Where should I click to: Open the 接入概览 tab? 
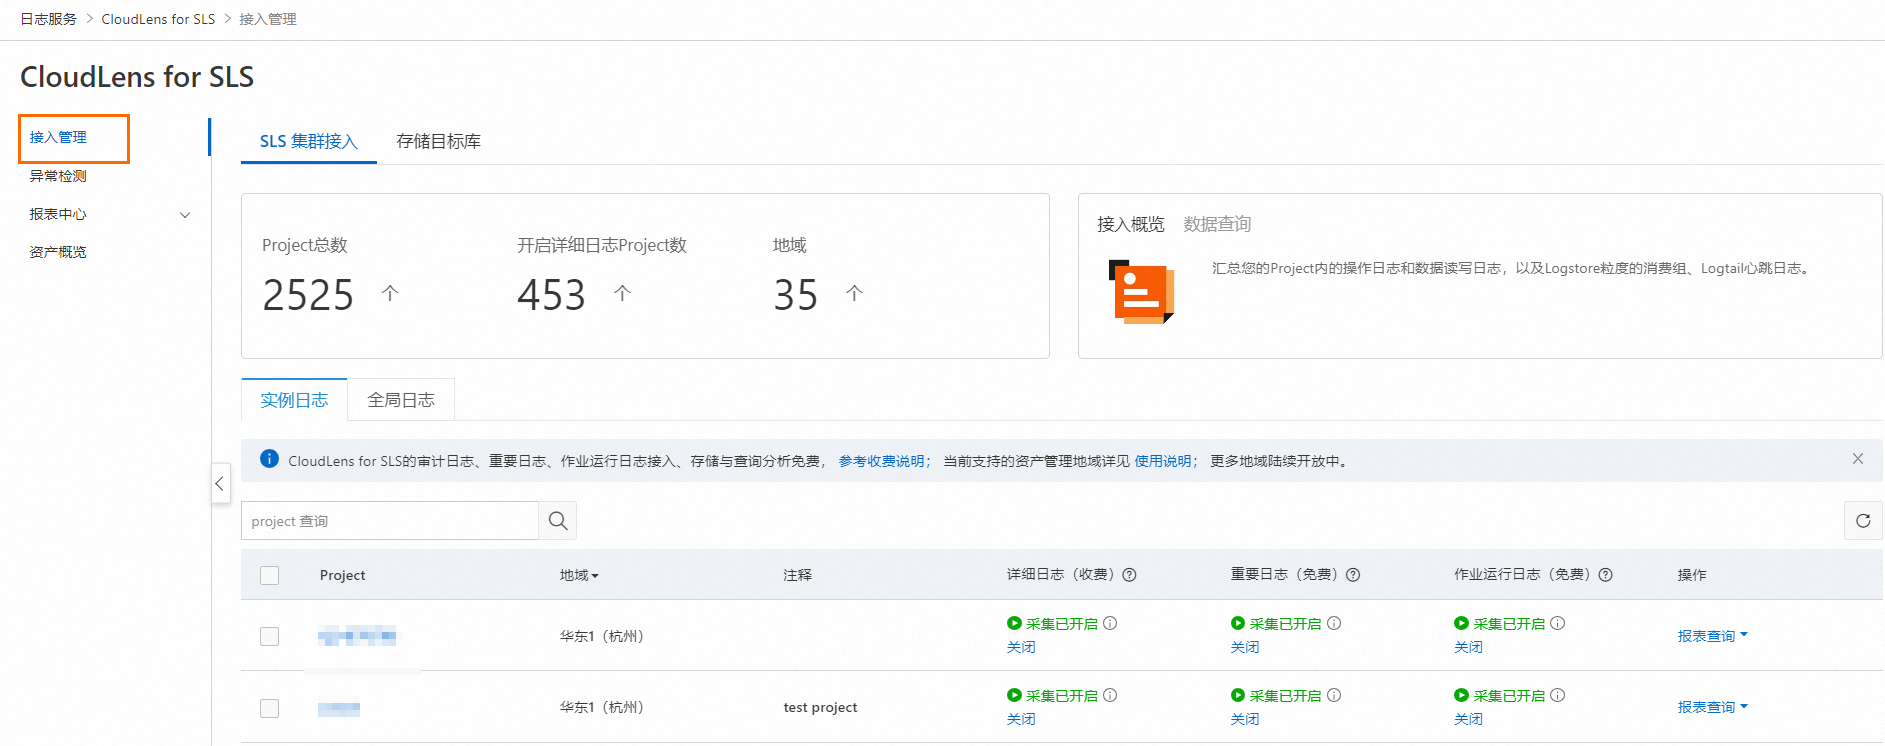coord(1131,224)
